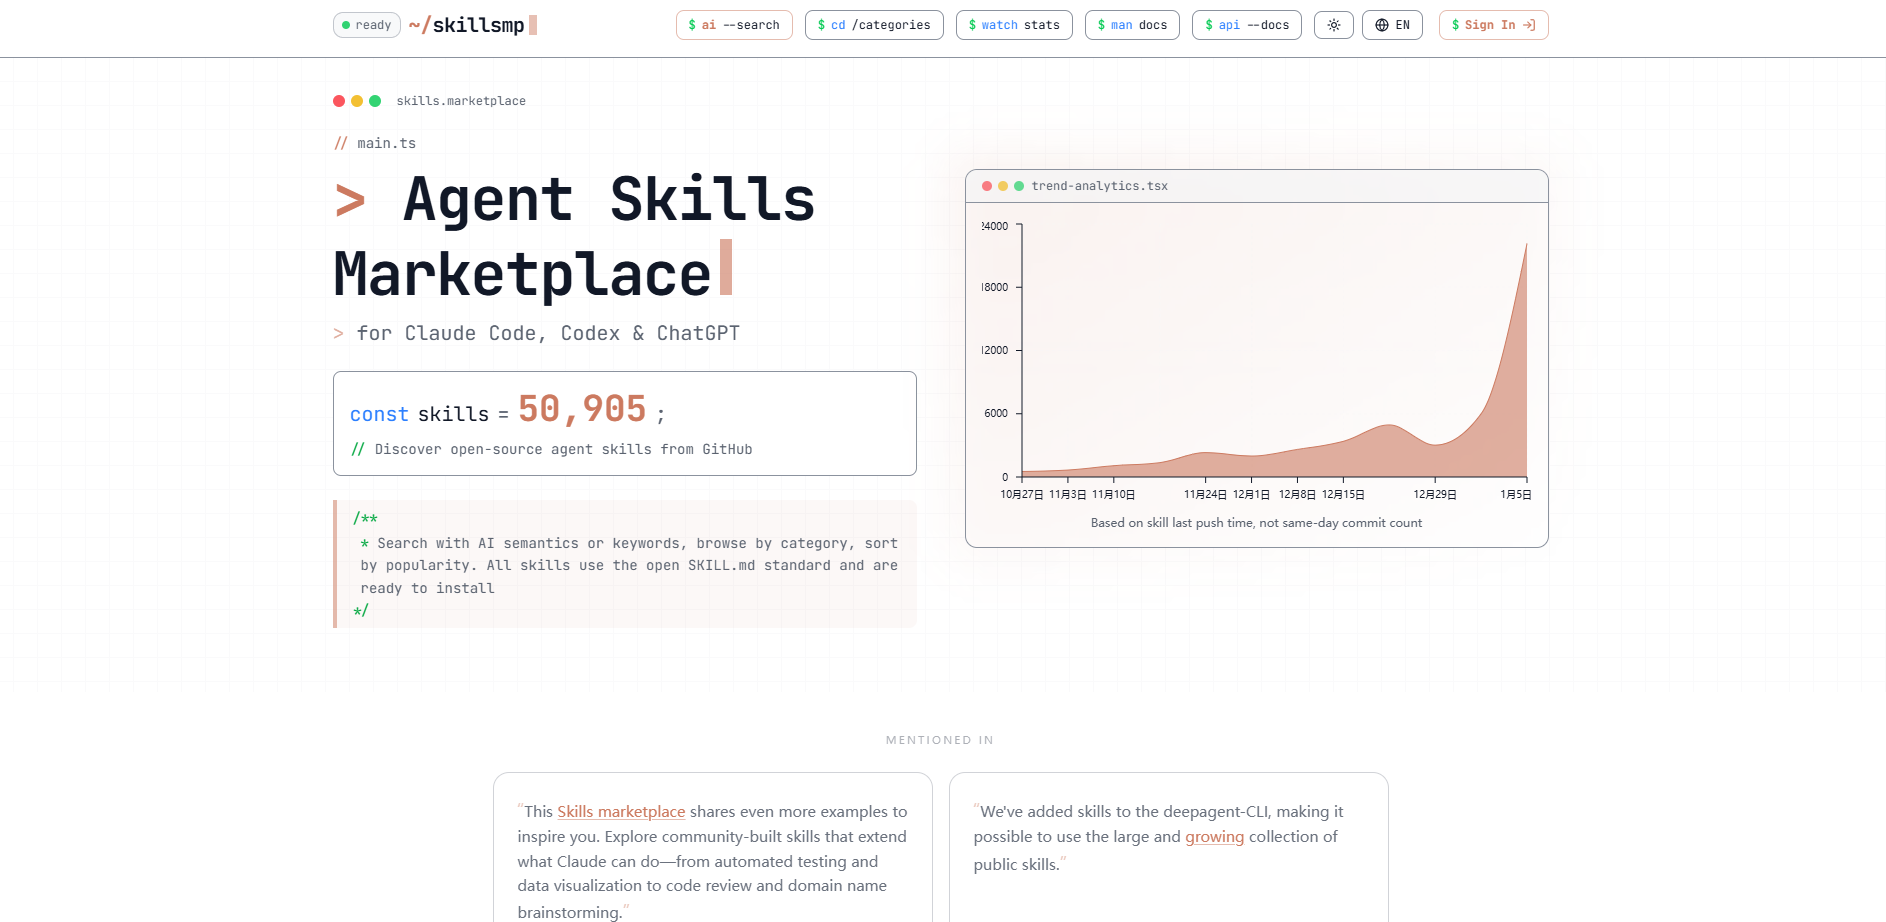This screenshot has width=1886, height=922.
Task: Open the watch stats nav item
Action: [x=1014, y=25]
